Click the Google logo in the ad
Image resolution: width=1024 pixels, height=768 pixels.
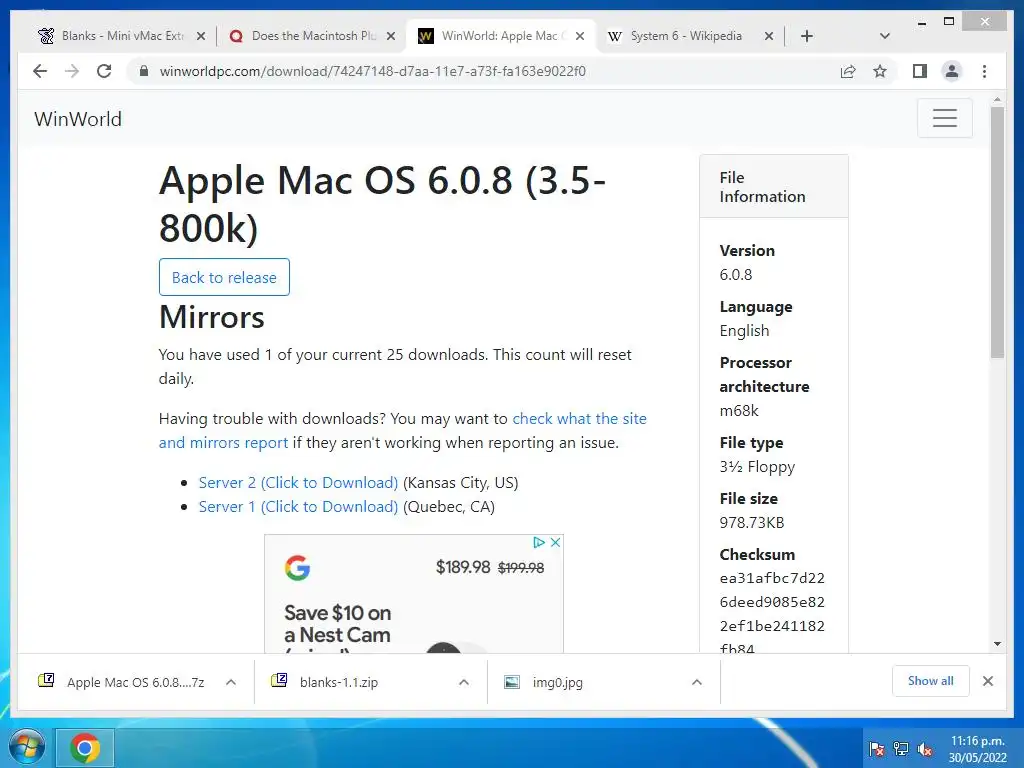click(297, 568)
